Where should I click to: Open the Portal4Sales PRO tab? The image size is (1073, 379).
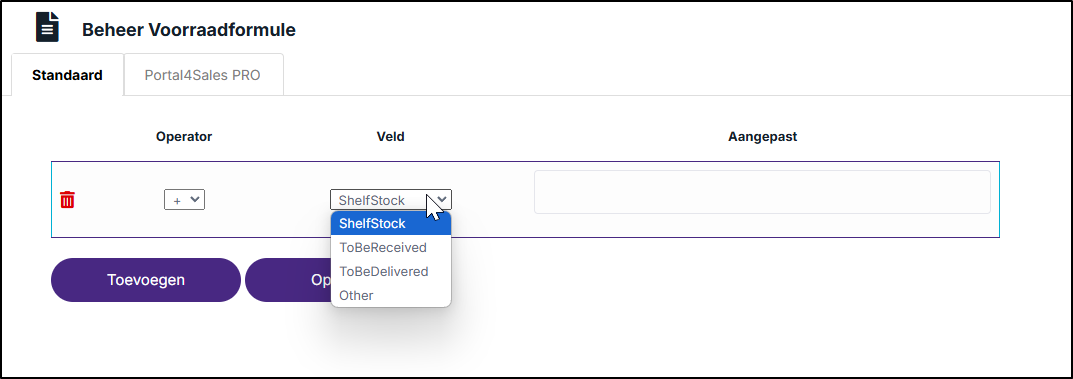click(x=203, y=75)
